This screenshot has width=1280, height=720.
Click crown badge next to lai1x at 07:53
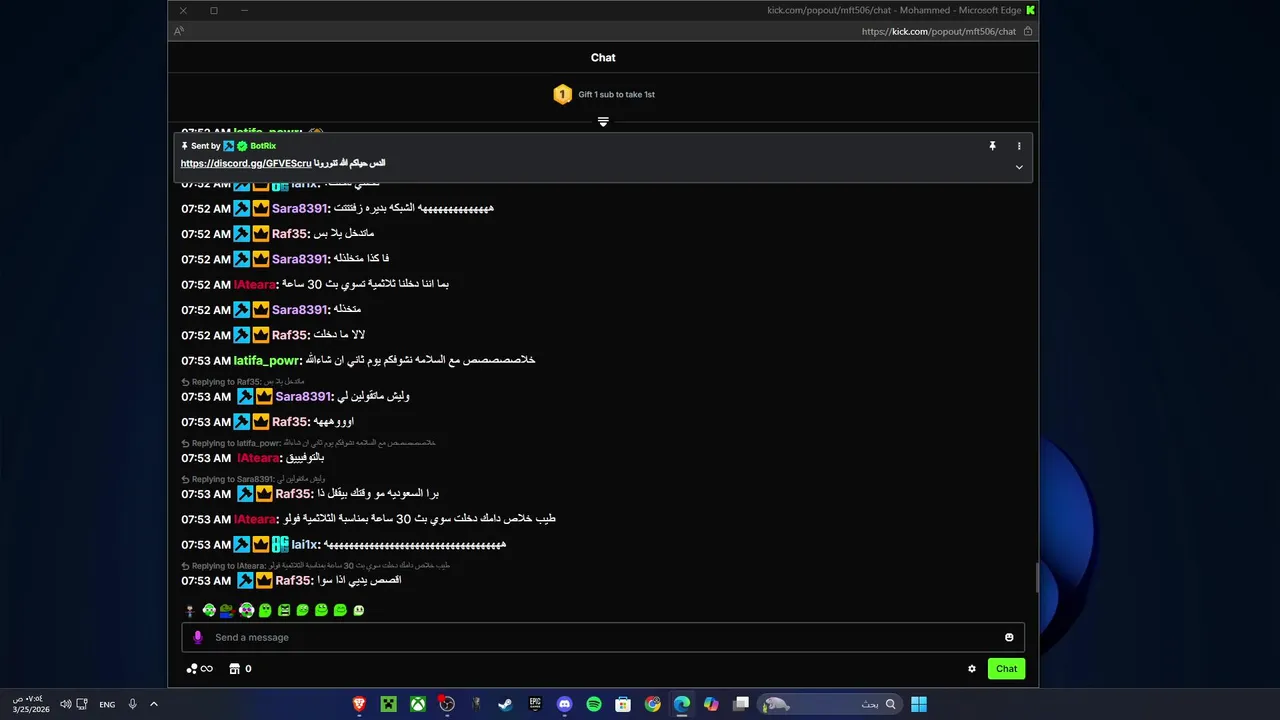point(261,545)
